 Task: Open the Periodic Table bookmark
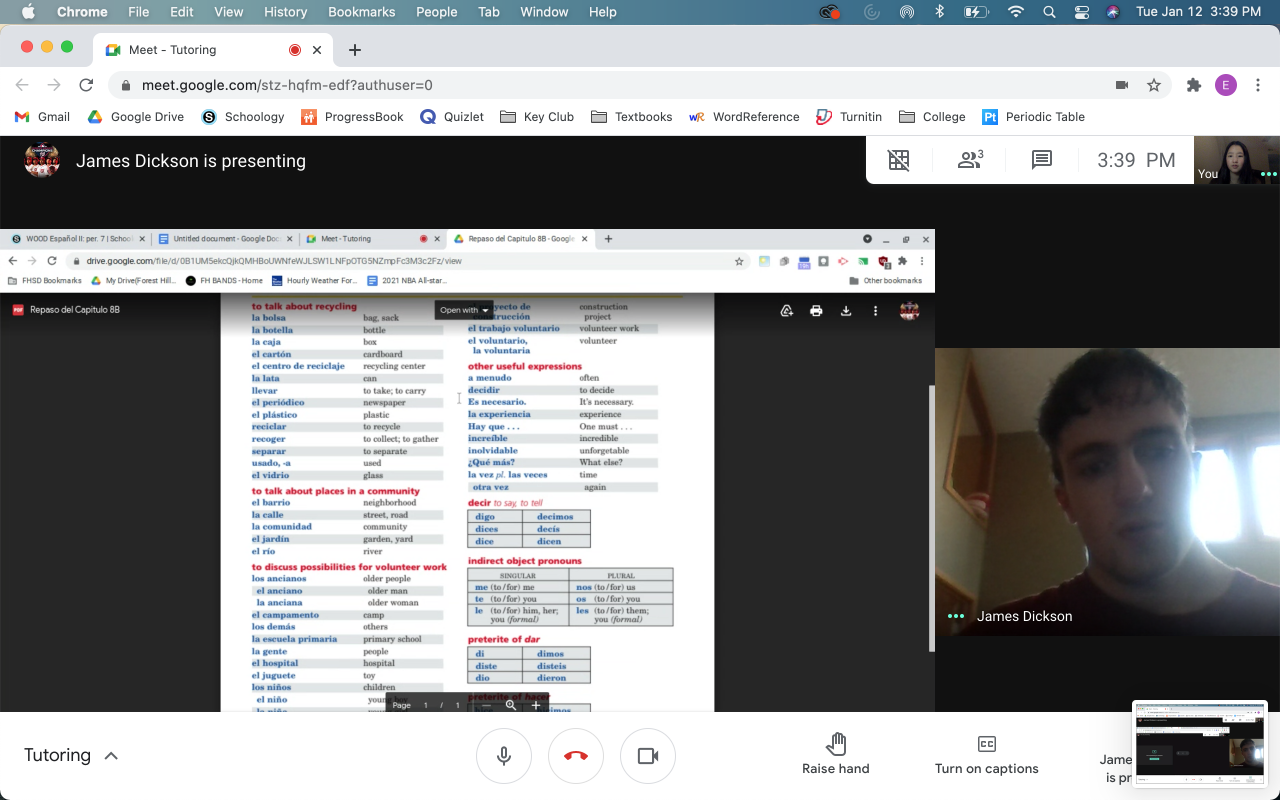1033,117
